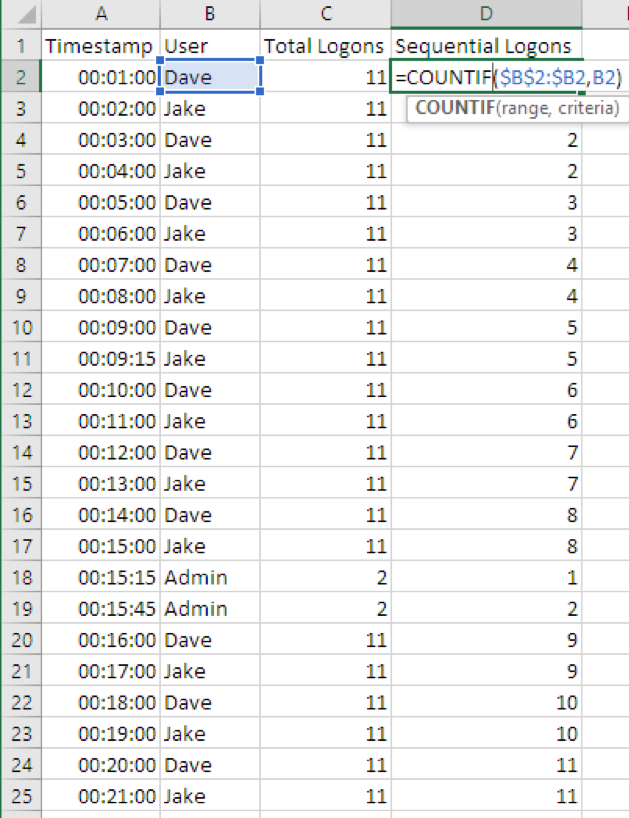Image resolution: width=629 pixels, height=818 pixels.
Task: Select column D header
Action: point(486,14)
